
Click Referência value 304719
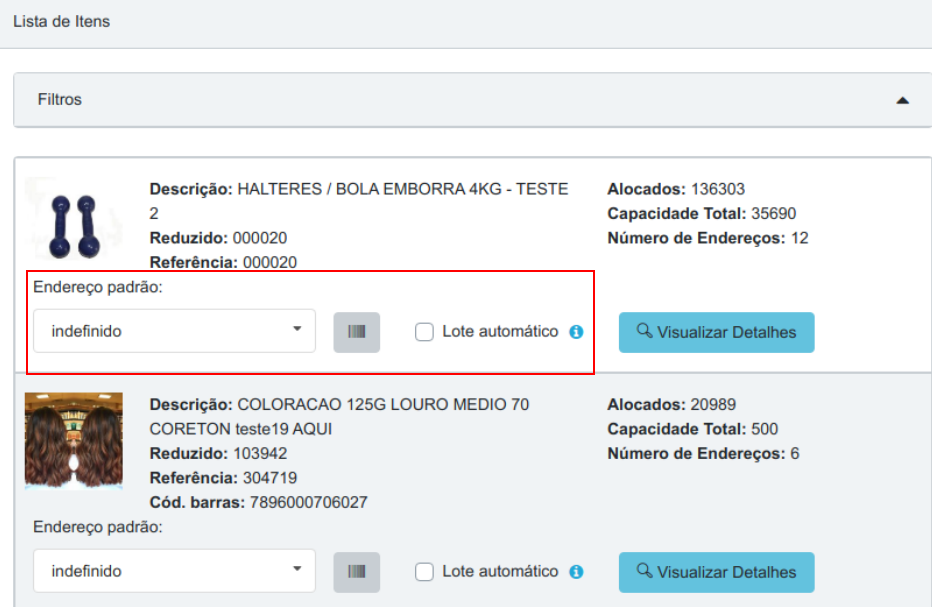click(270, 478)
